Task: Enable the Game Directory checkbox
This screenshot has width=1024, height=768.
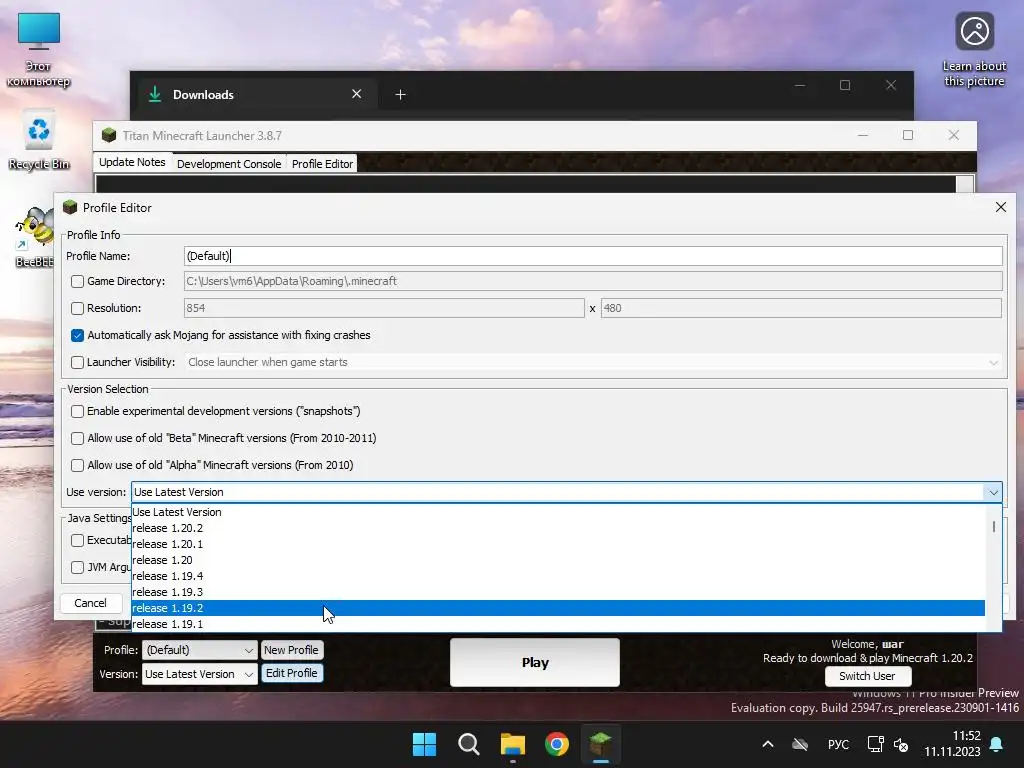Action: [x=77, y=281]
